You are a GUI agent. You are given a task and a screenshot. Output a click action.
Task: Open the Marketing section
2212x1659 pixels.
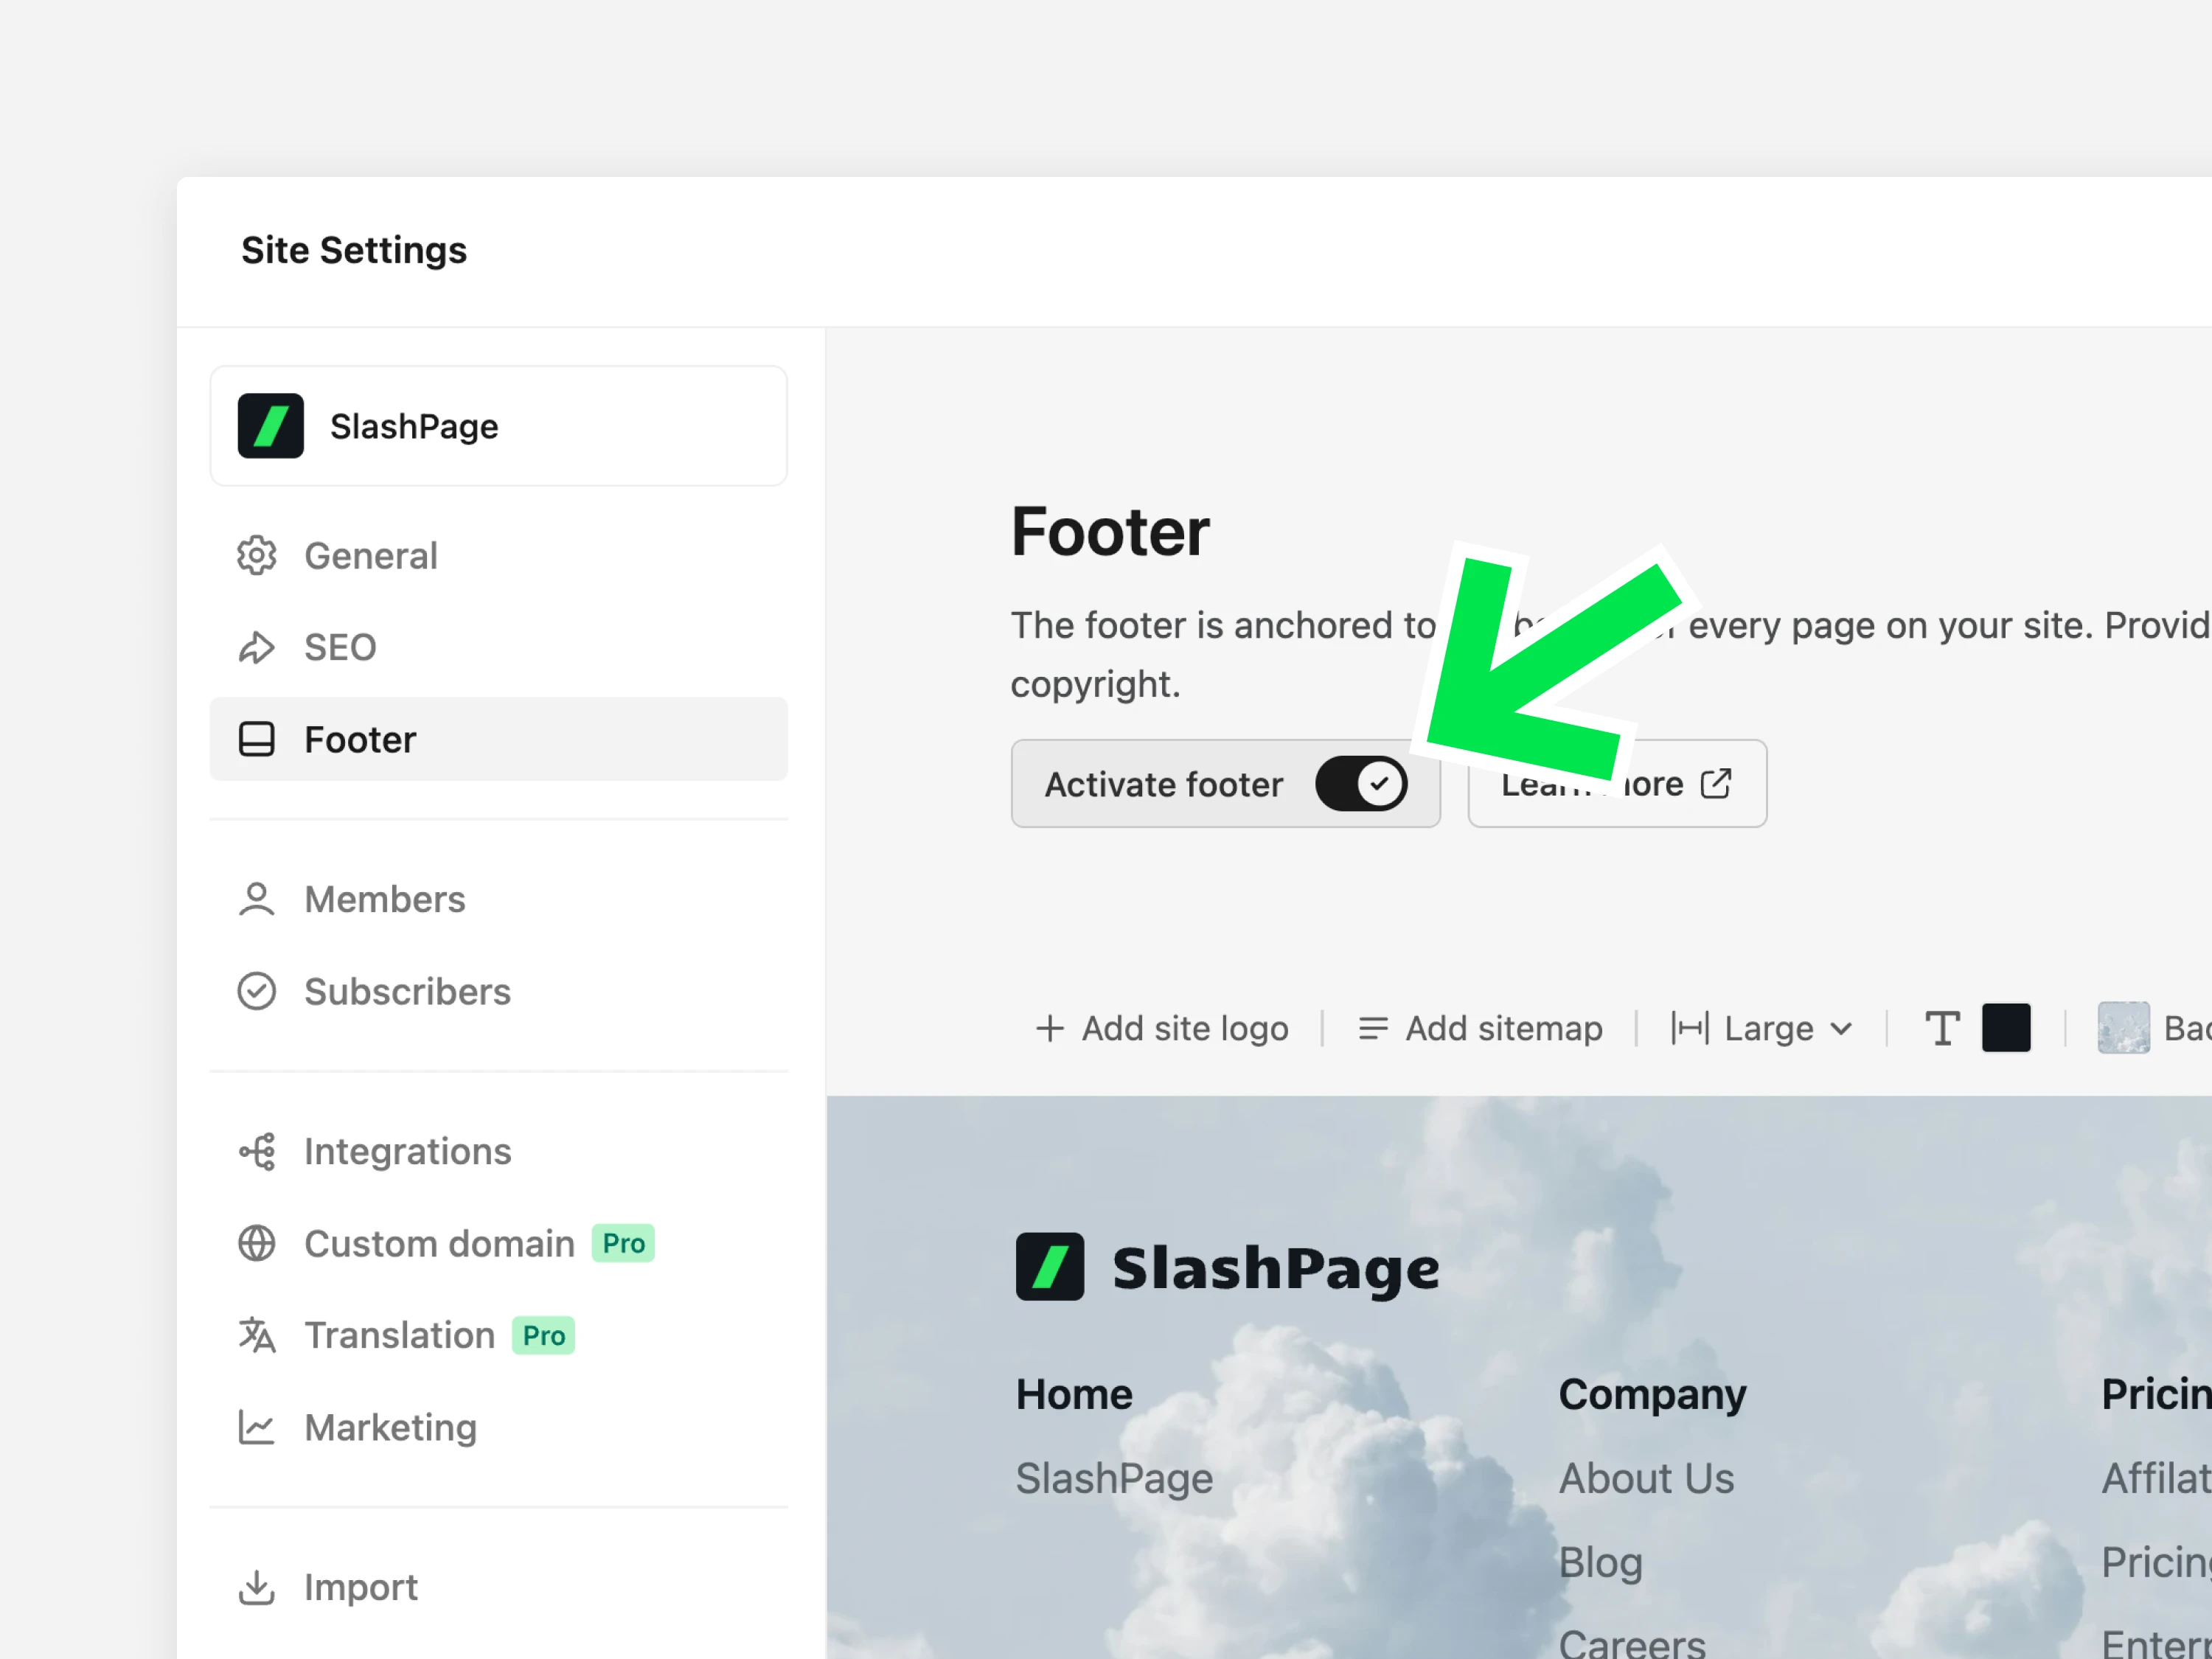coord(499,1427)
